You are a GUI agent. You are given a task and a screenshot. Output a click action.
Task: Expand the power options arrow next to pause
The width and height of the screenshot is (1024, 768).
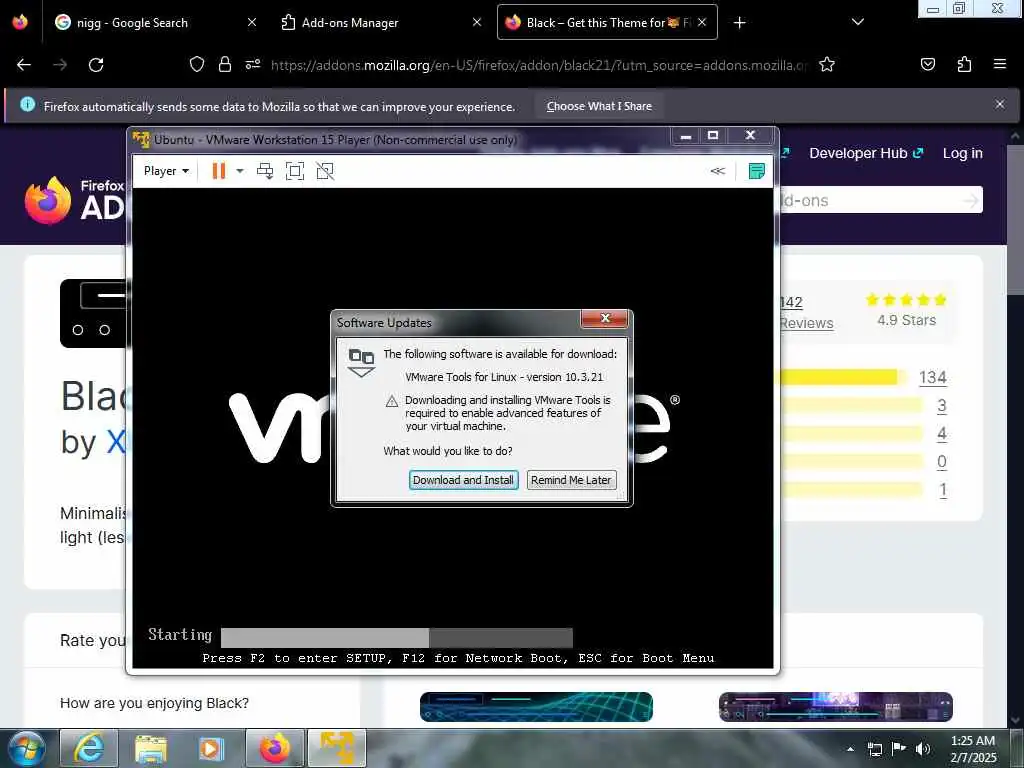click(x=240, y=171)
